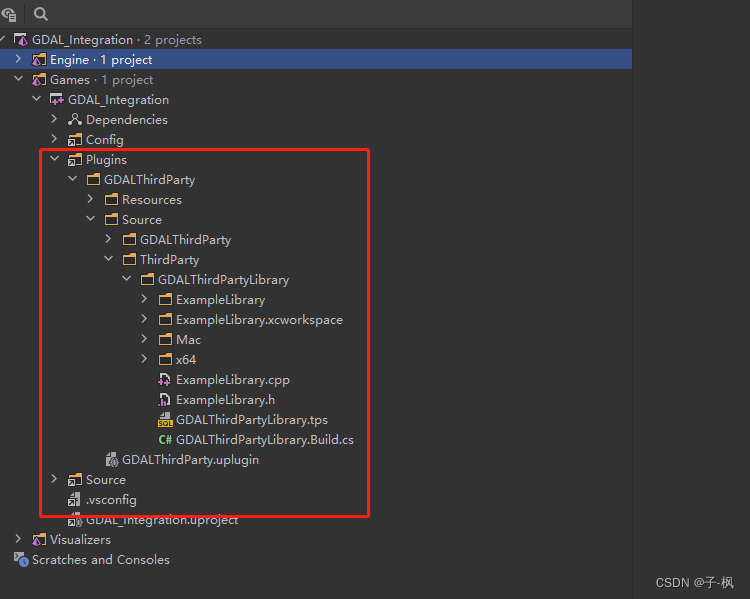
Task: Click the ThirdParty folder icon
Action: pos(129,260)
